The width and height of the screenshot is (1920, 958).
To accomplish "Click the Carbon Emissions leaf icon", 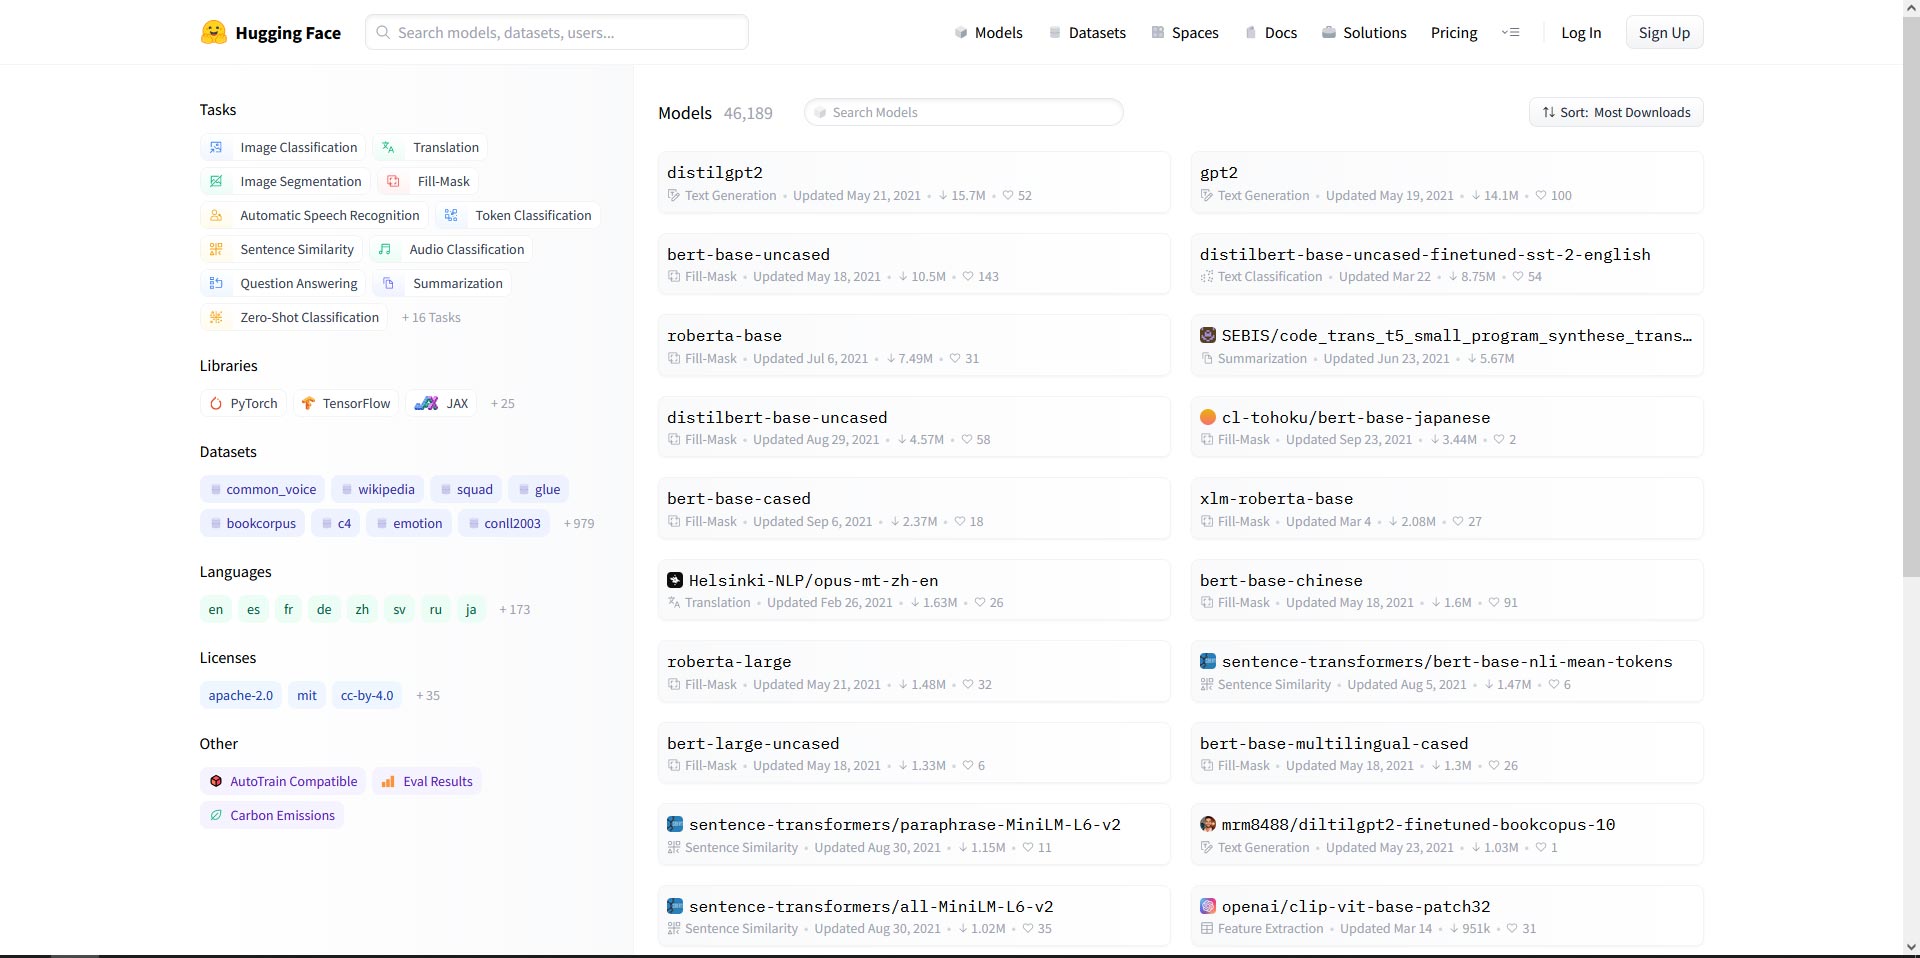I will point(216,815).
